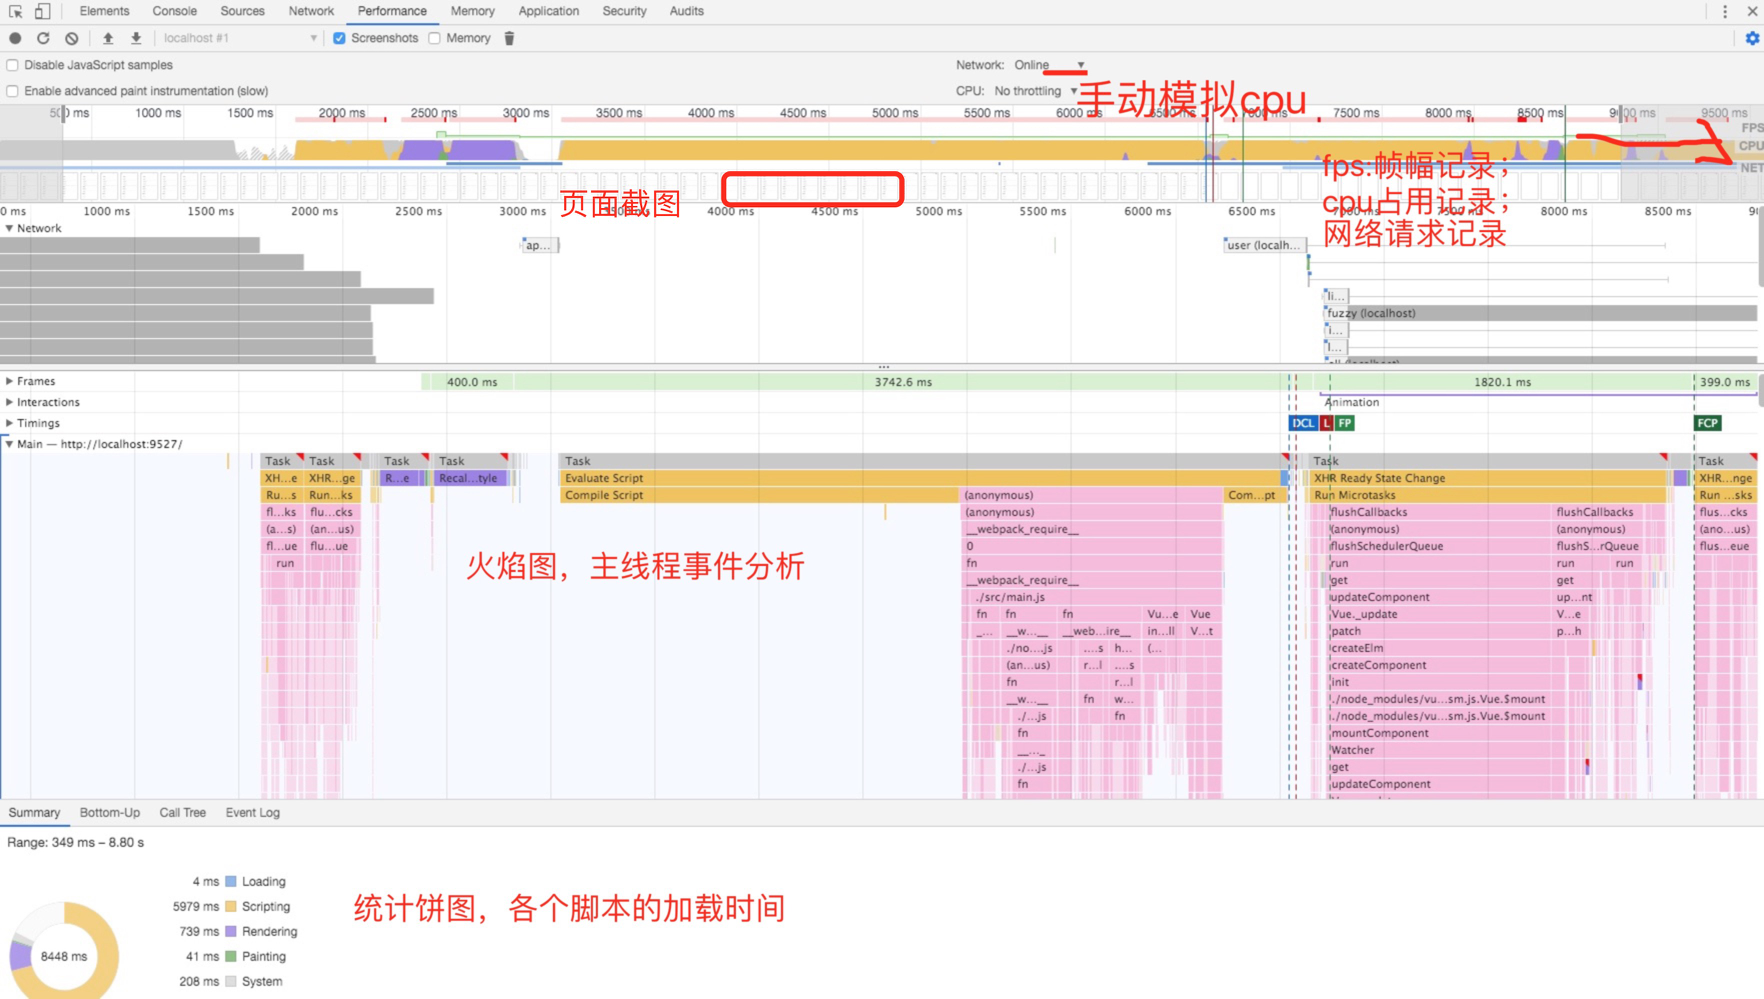Expand the Timings track
The image size is (1764, 999).
click(9, 423)
